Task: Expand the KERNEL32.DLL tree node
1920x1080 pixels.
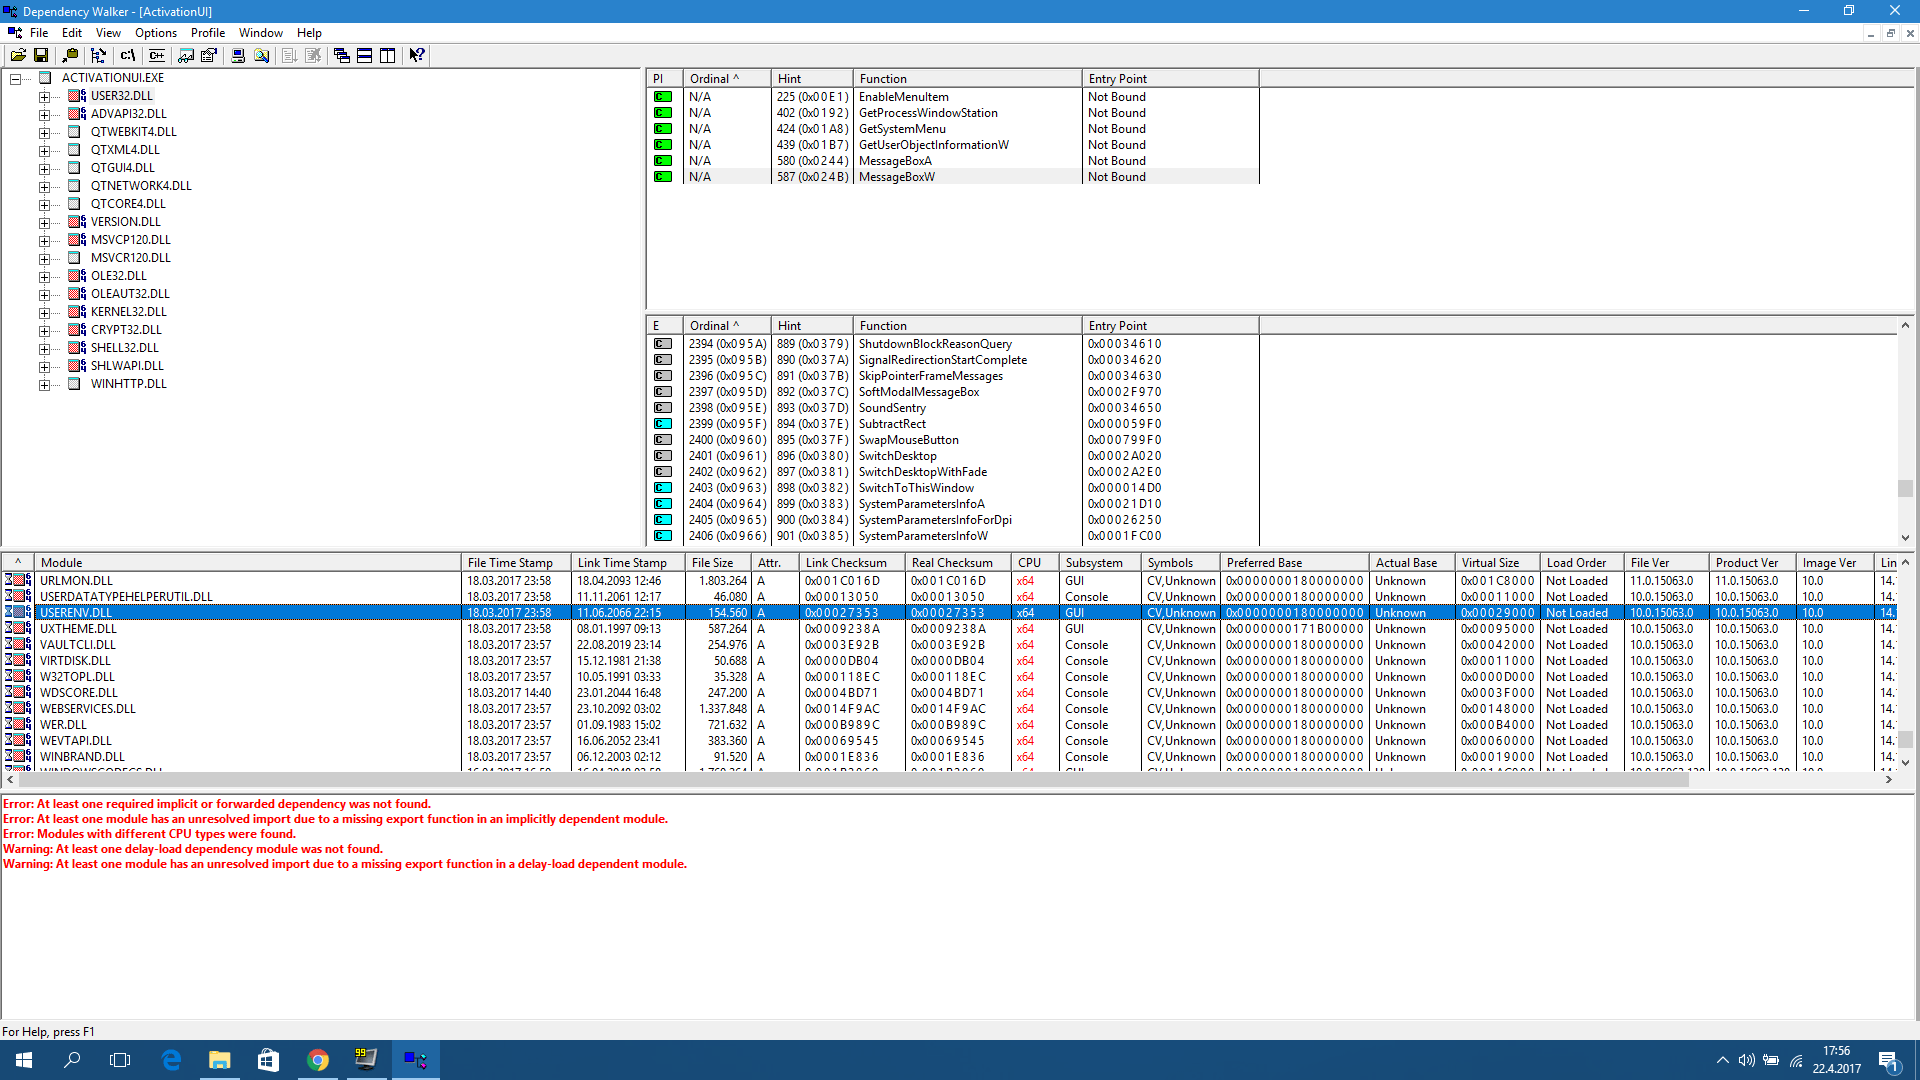Action: (x=44, y=313)
